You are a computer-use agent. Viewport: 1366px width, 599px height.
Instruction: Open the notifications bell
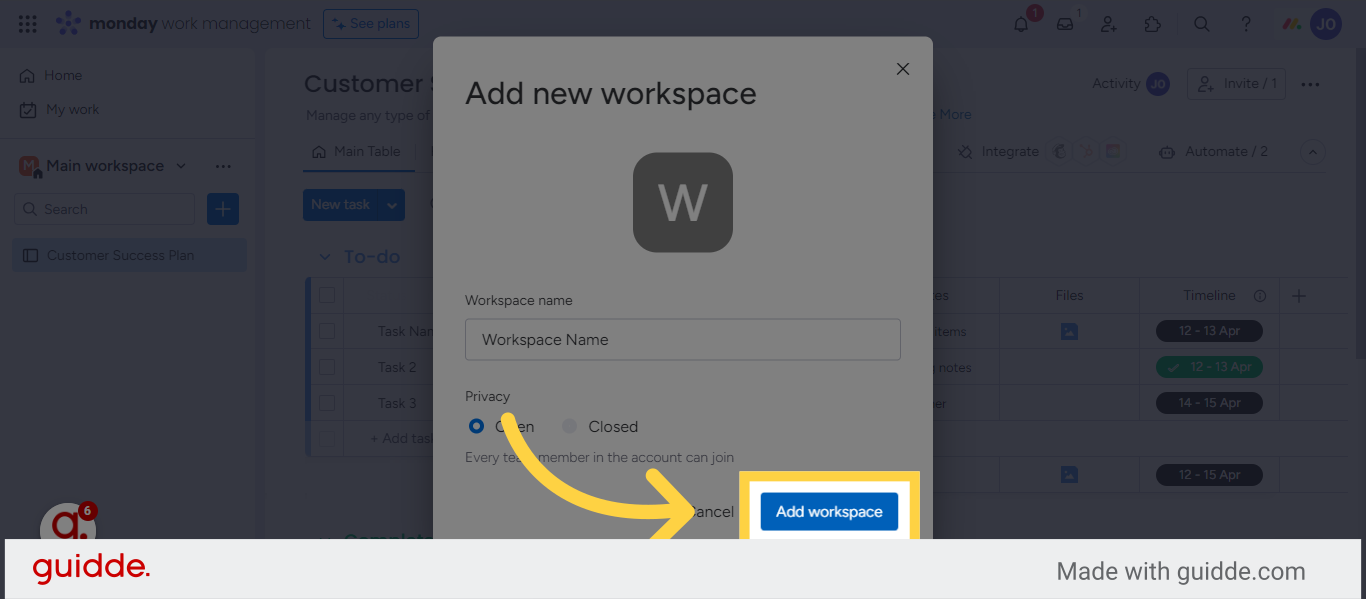tap(1019, 23)
